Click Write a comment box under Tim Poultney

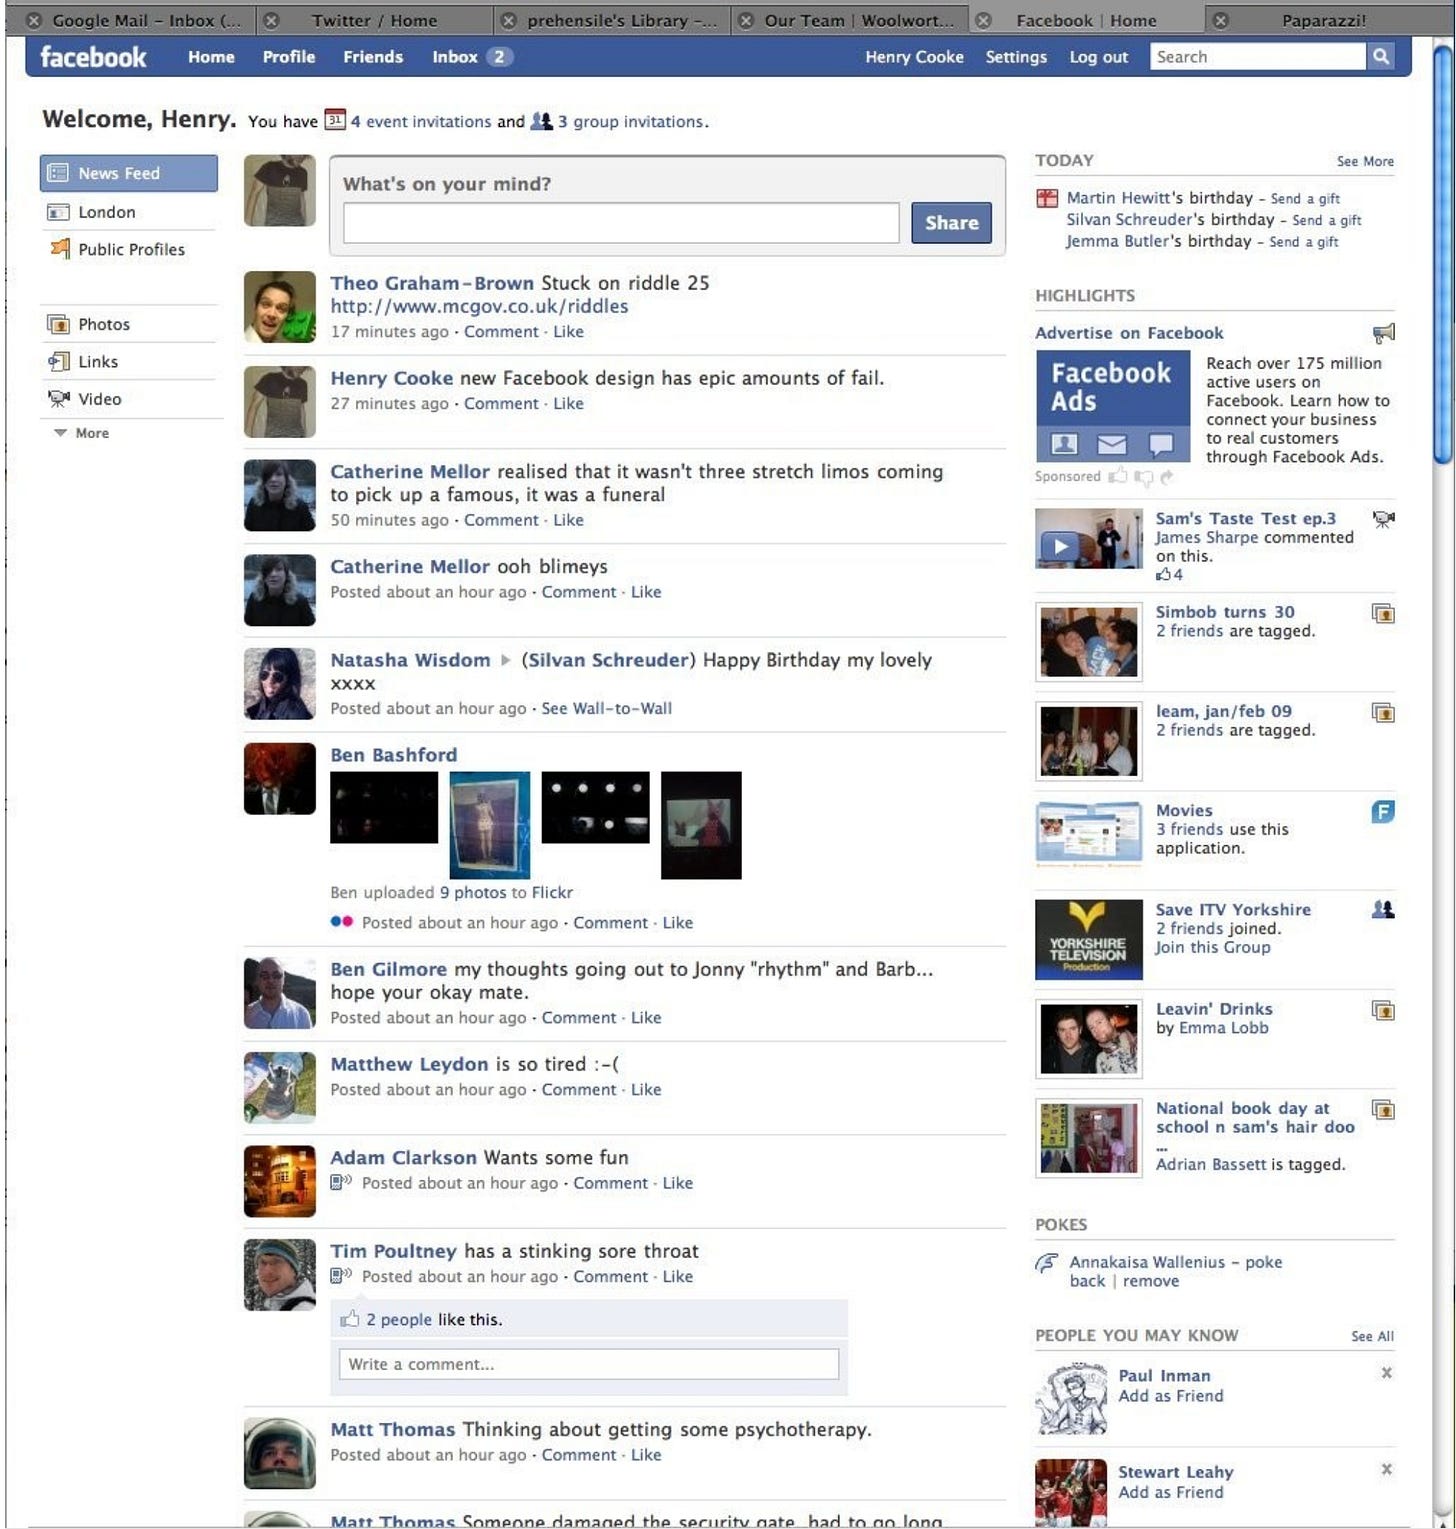click(588, 1364)
